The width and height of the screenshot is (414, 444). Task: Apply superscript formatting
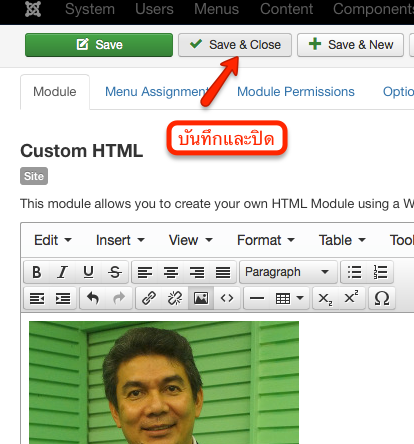pyautogui.click(x=352, y=298)
